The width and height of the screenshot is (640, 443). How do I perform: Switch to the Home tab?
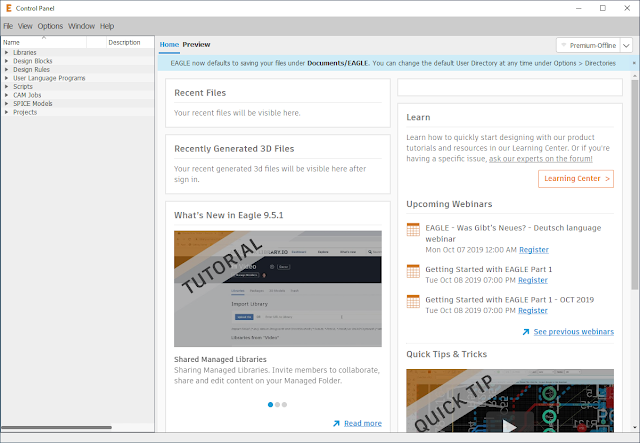(169, 45)
